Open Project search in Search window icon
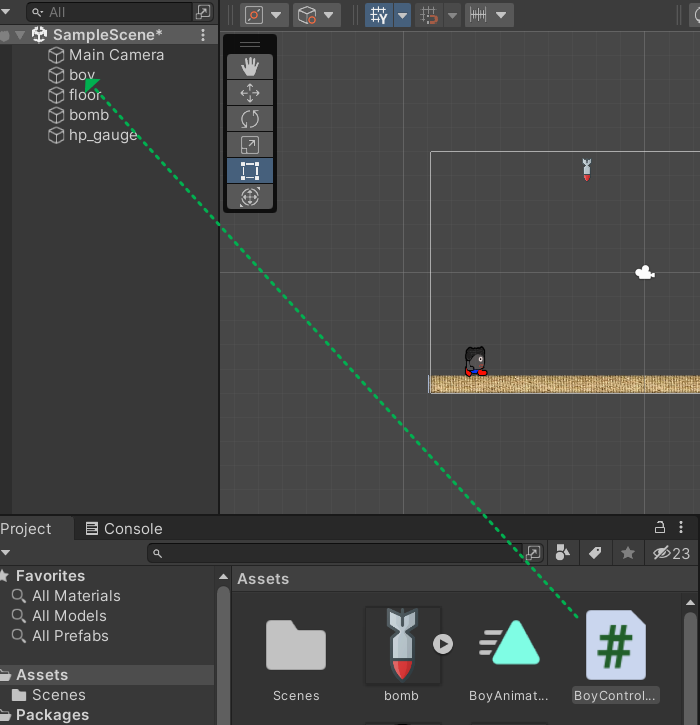The width and height of the screenshot is (700, 725). tap(534, 553)
